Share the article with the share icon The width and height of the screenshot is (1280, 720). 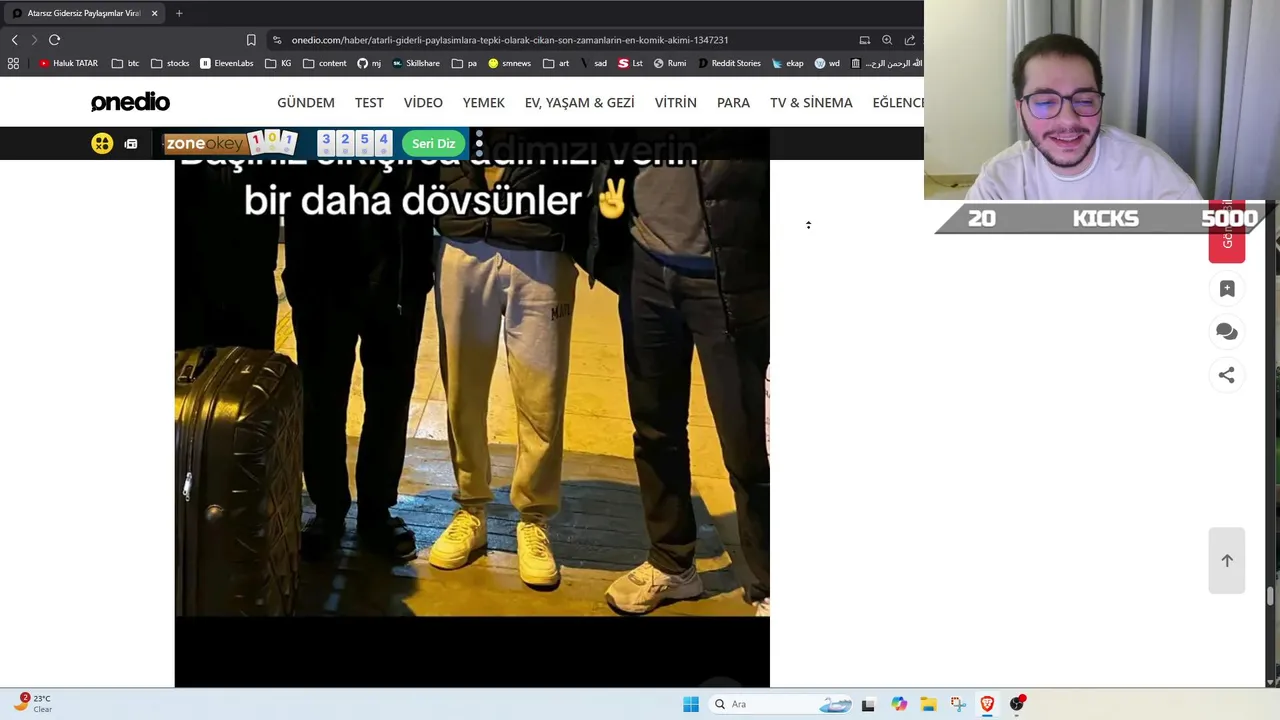pyautogui.click(x=1227, y=375)
